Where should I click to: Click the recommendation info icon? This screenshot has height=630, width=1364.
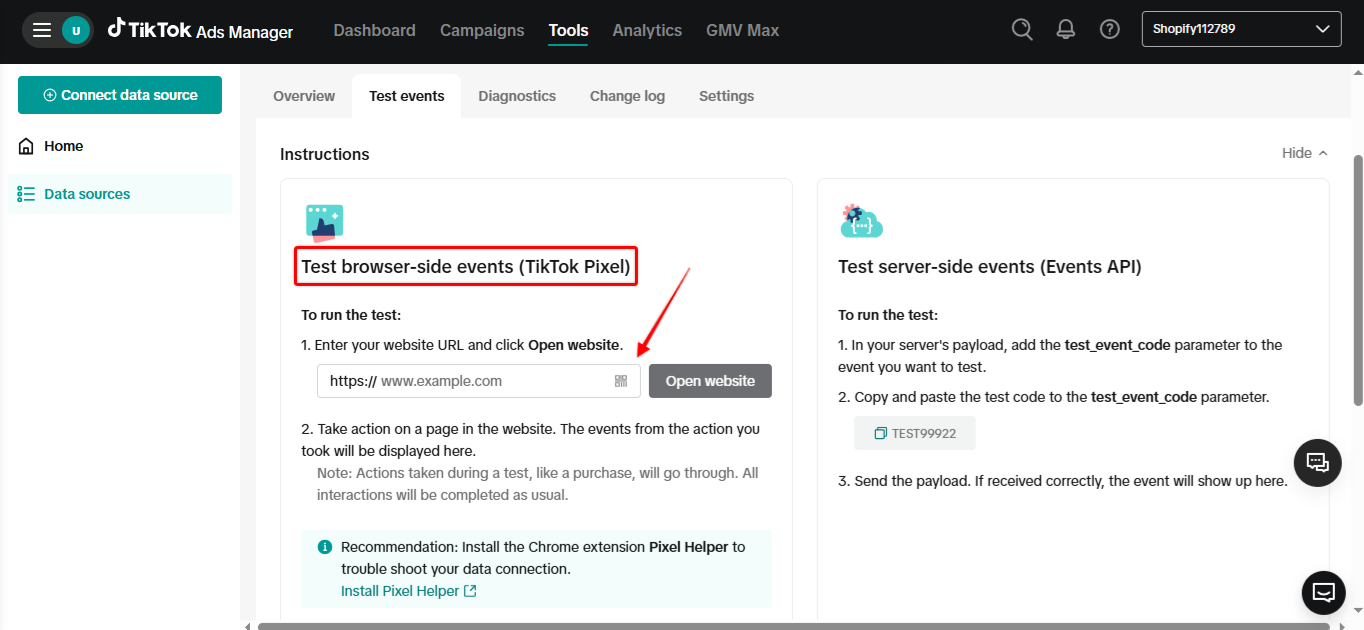[325, 547]
